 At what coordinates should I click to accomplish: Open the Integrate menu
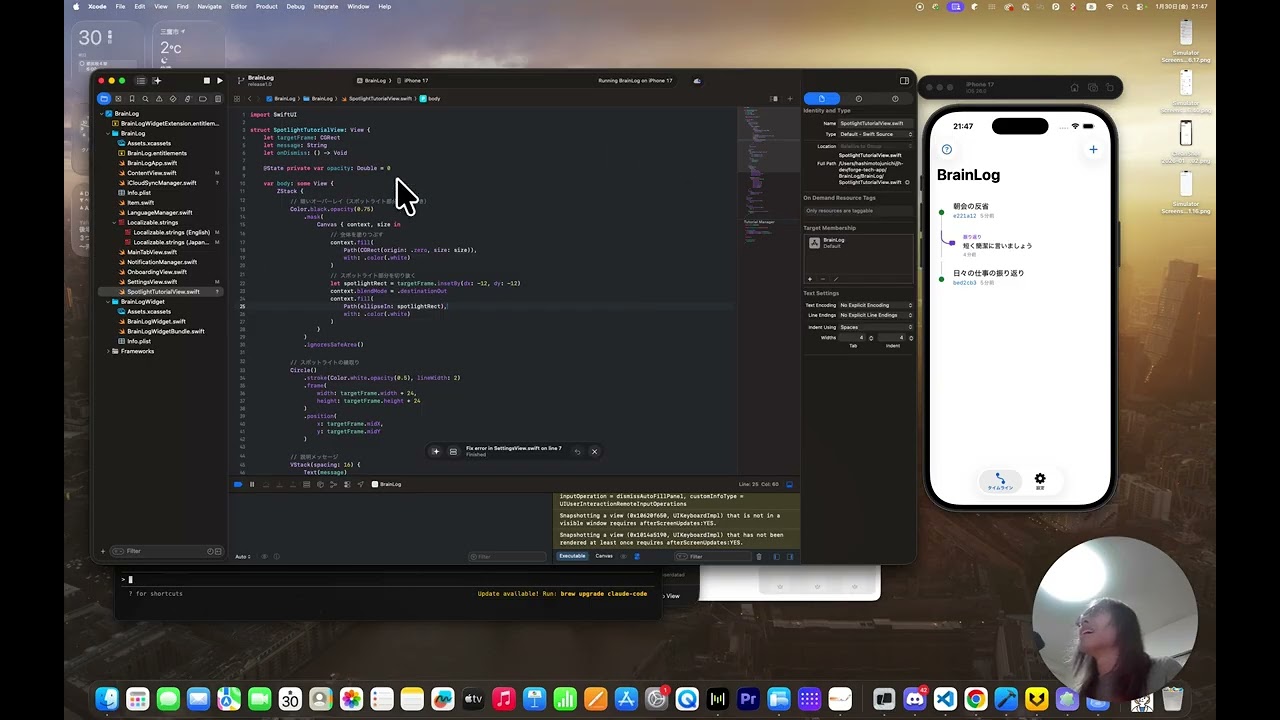tap(325, 6)
